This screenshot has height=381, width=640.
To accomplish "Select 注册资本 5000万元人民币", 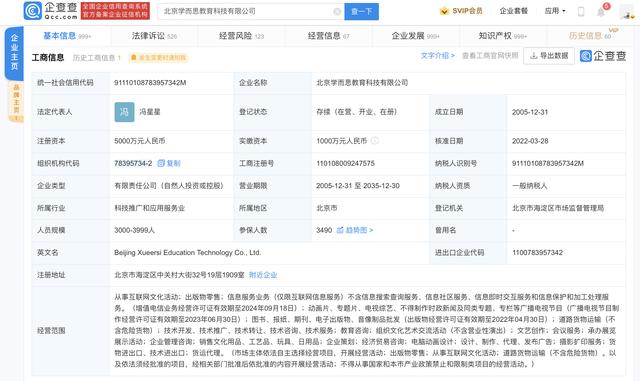I will tap(140, 141).
